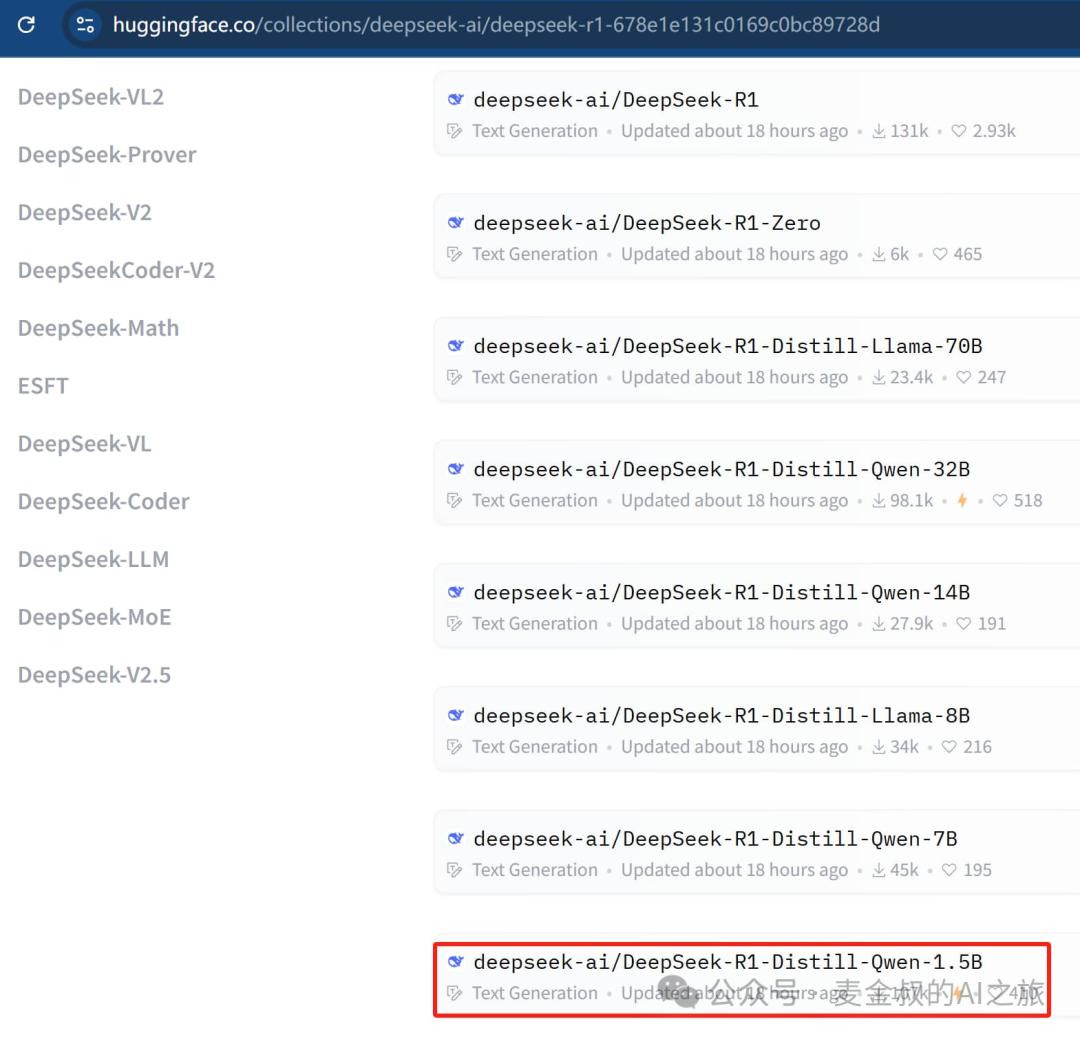Open the DeepSeek-VL2 collection

(91, 97)
